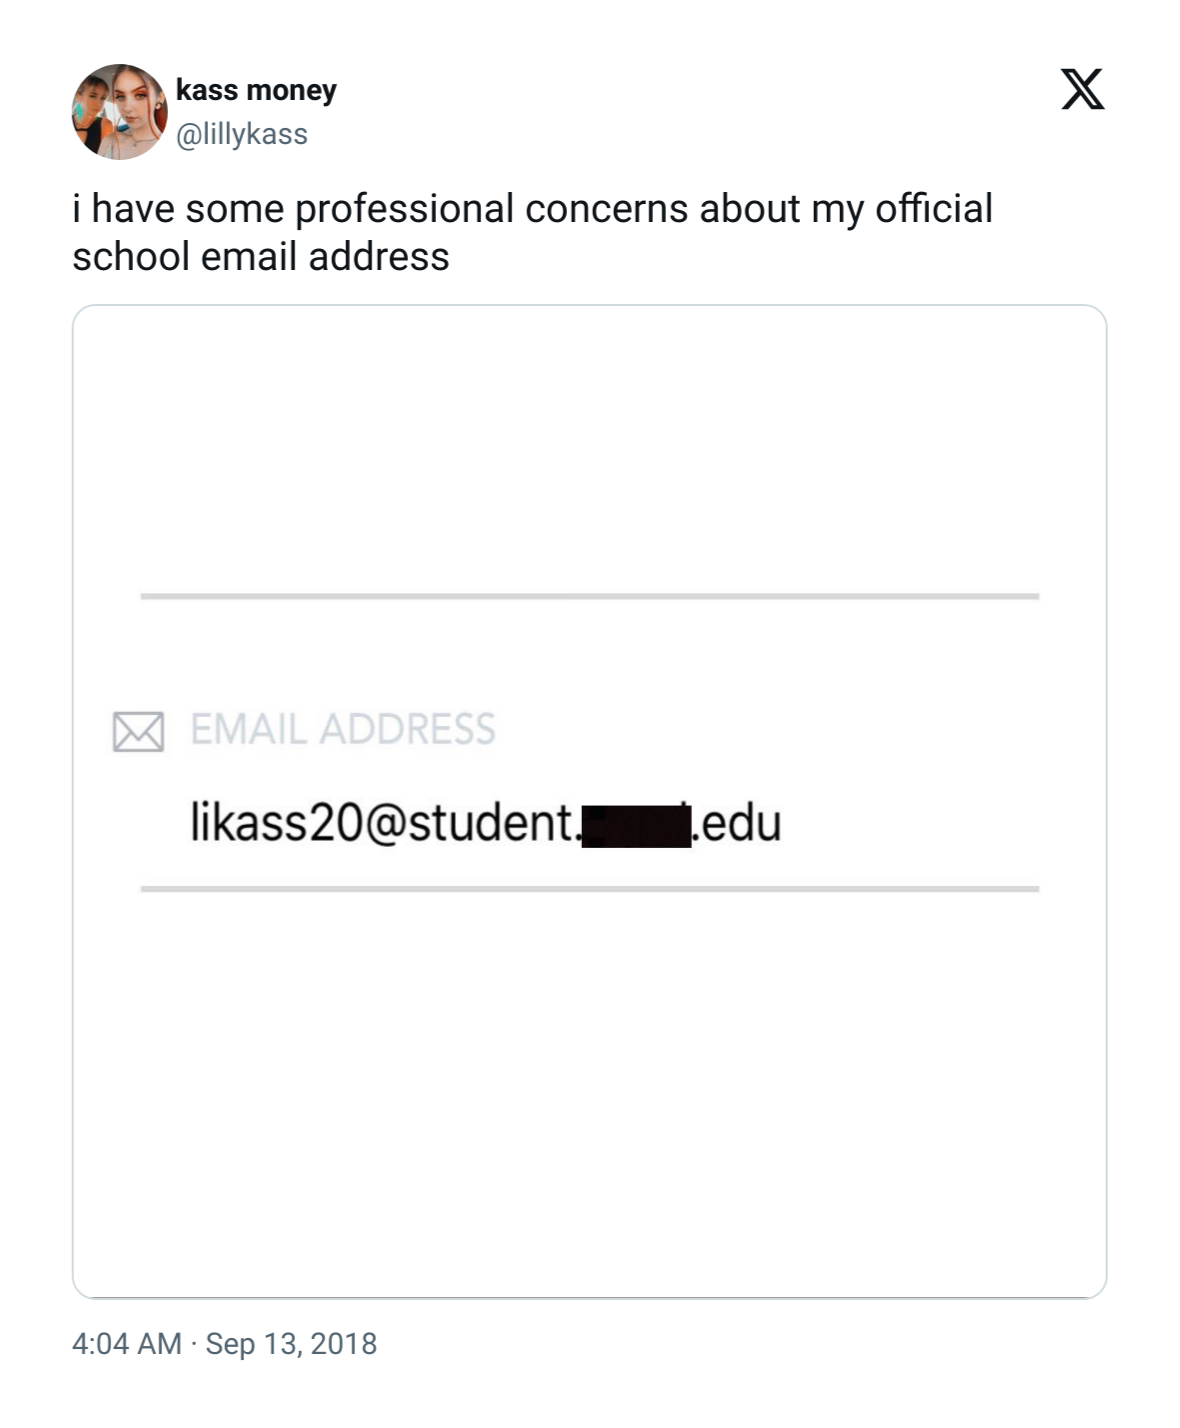Image resolution: width=1180 pixels, height=1428 pixels.
Task: Open kass money's profile avatar
Action: (120, 112)
